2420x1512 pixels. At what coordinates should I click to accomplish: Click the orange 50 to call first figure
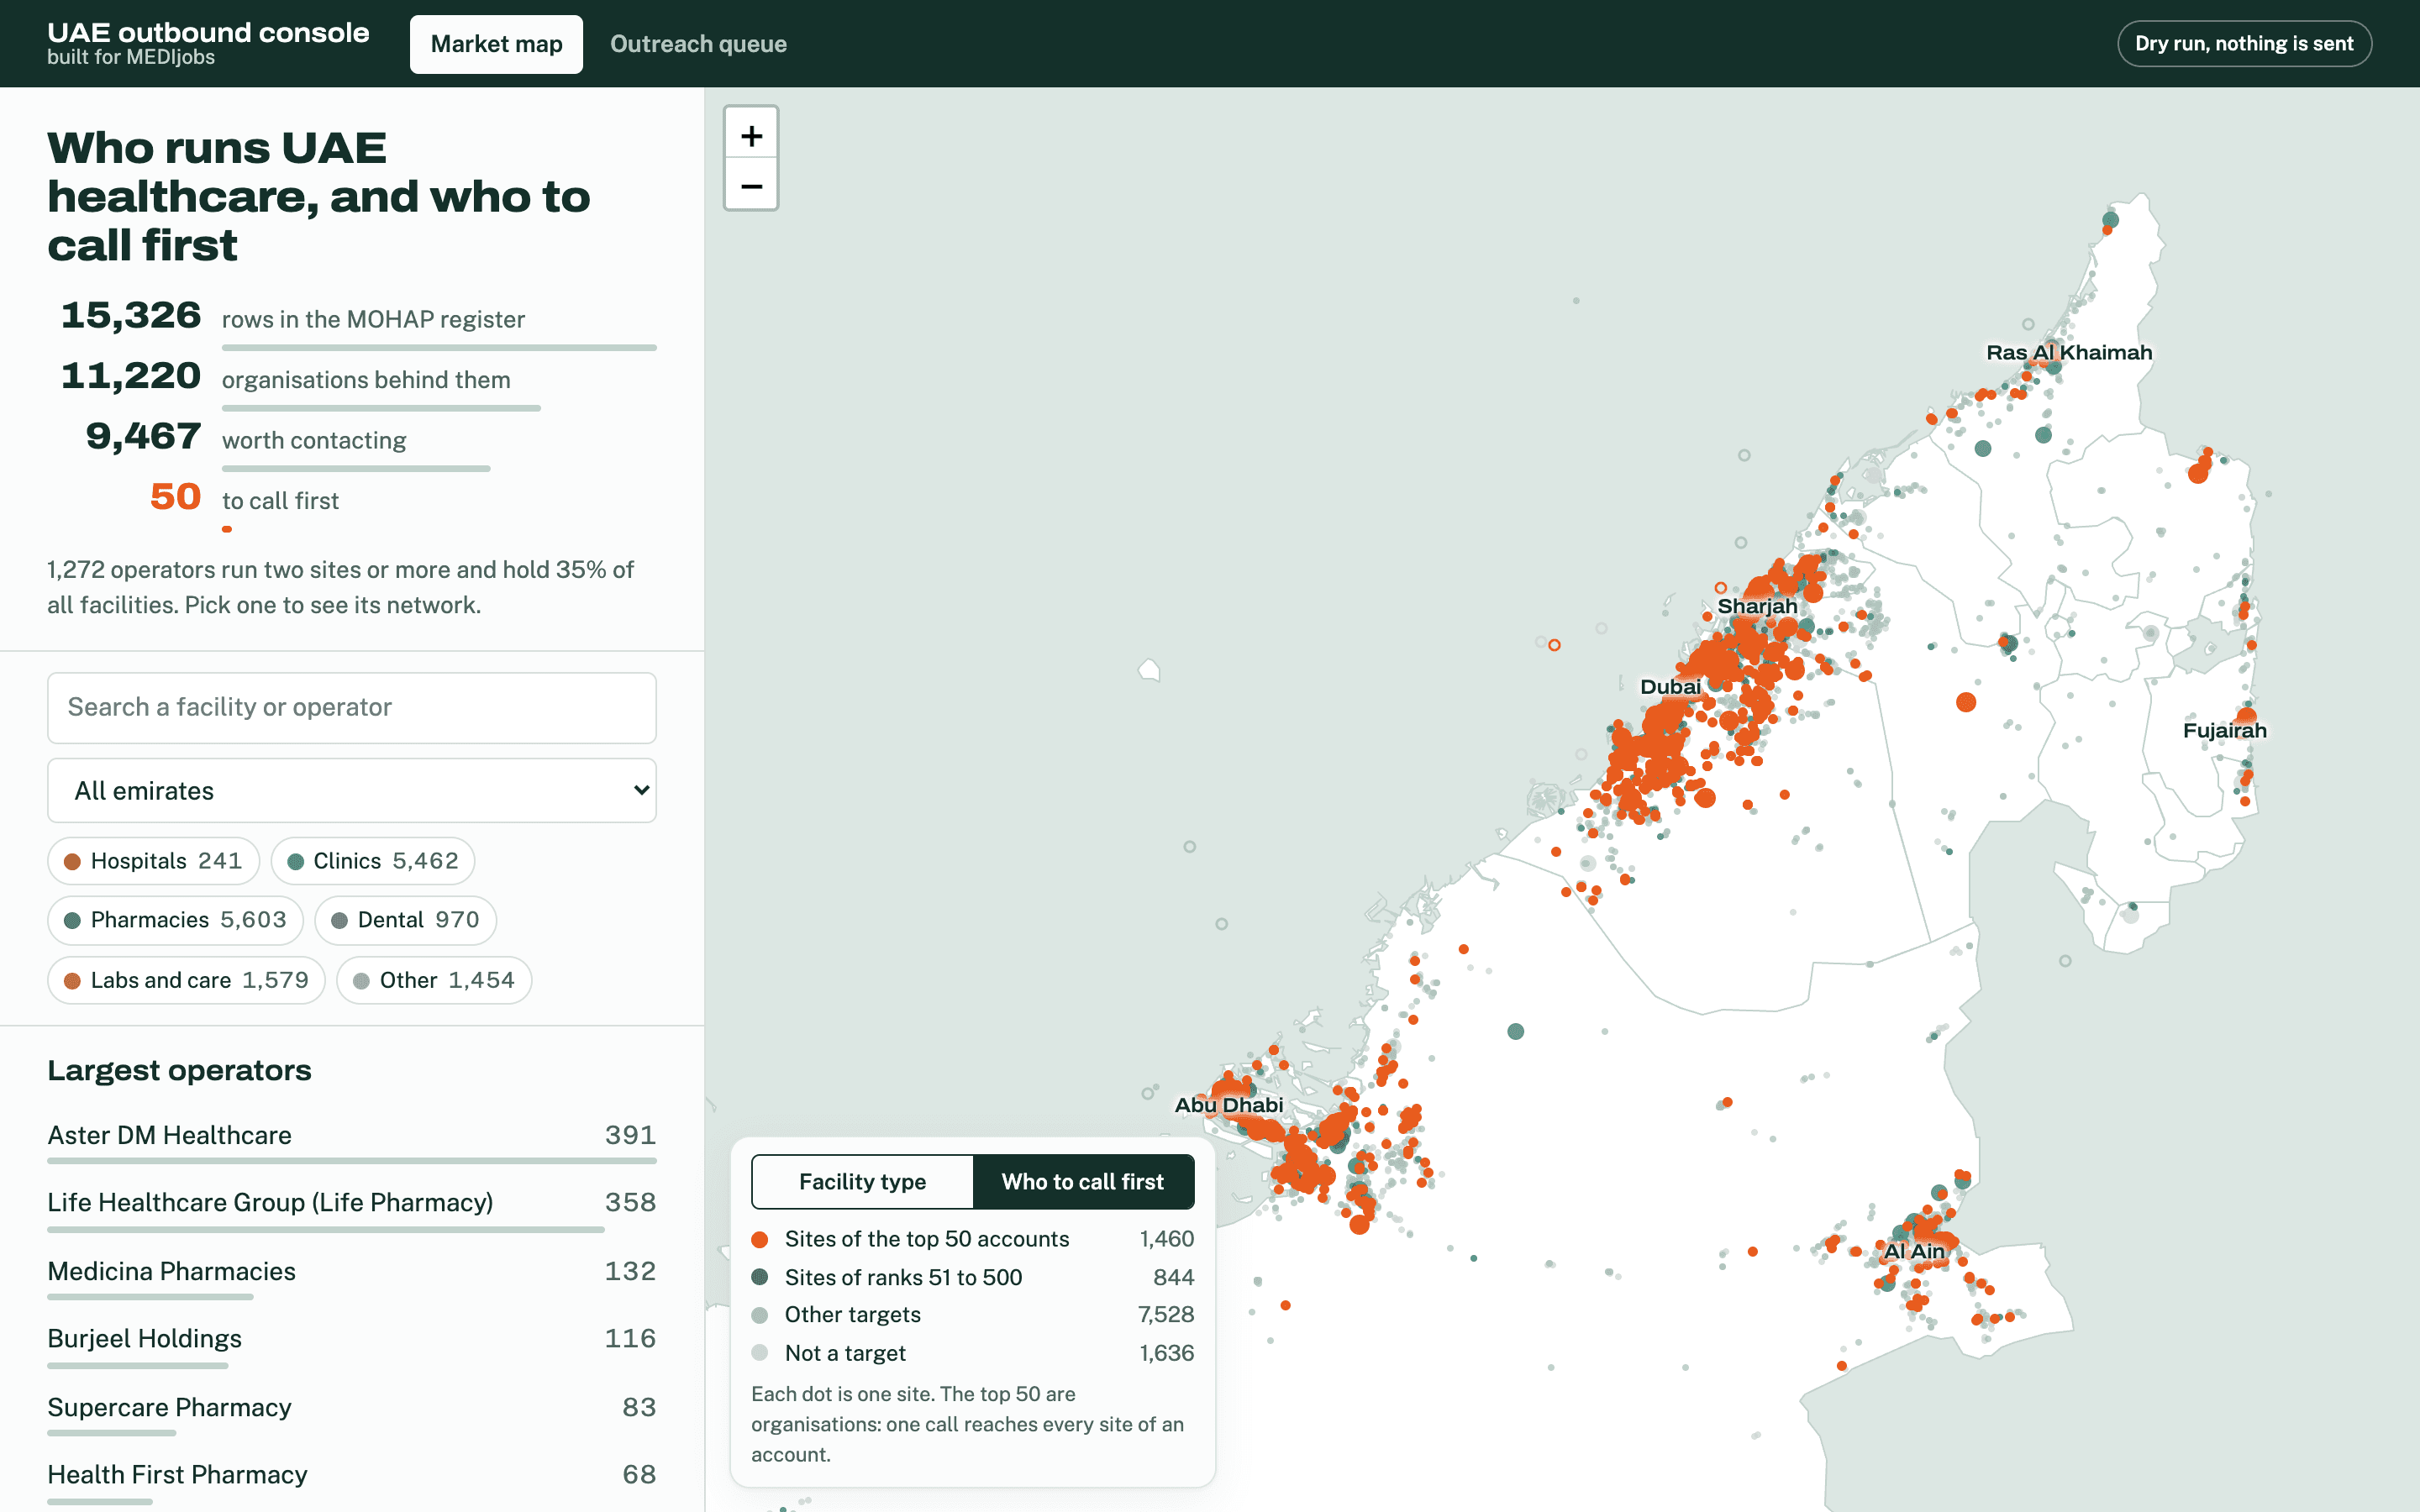click(x=176, y=497)
